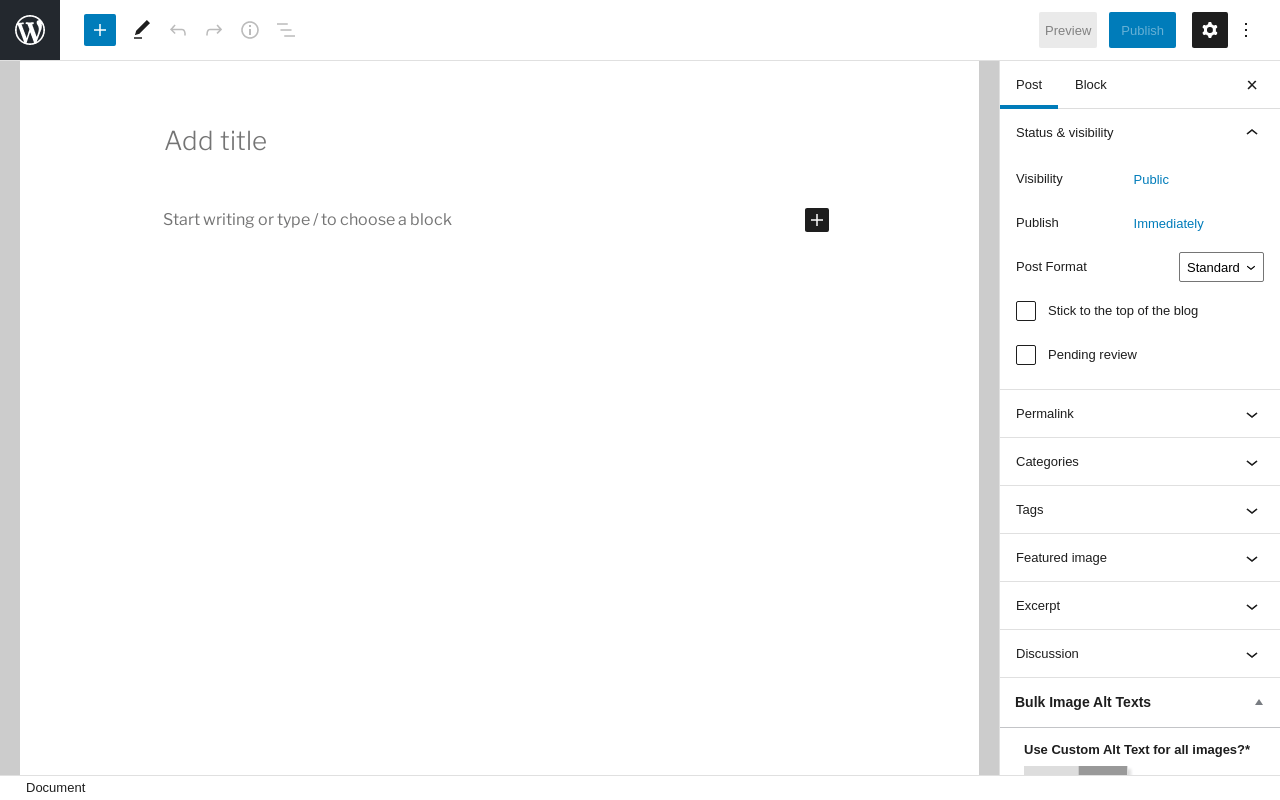Expand the Permalink panel
The height and width of the screenshot is (800, 1280).
[x=1140, y=414]
